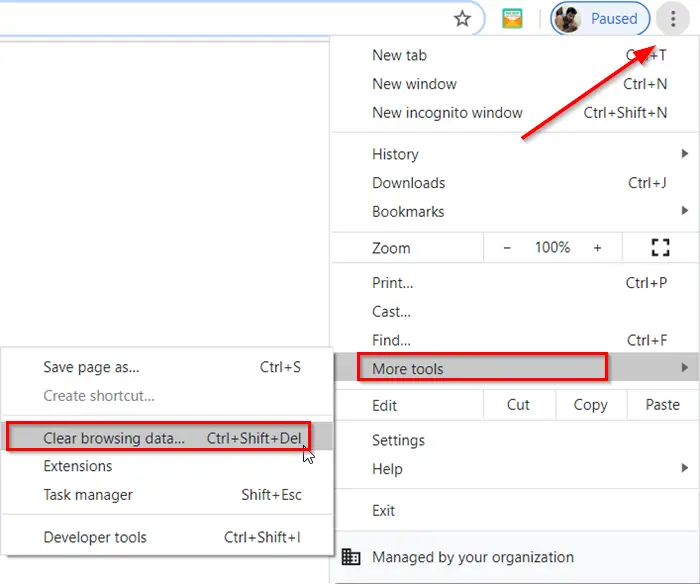
Task: Click the Paused profile button
Action: click(x=600, y=19)
